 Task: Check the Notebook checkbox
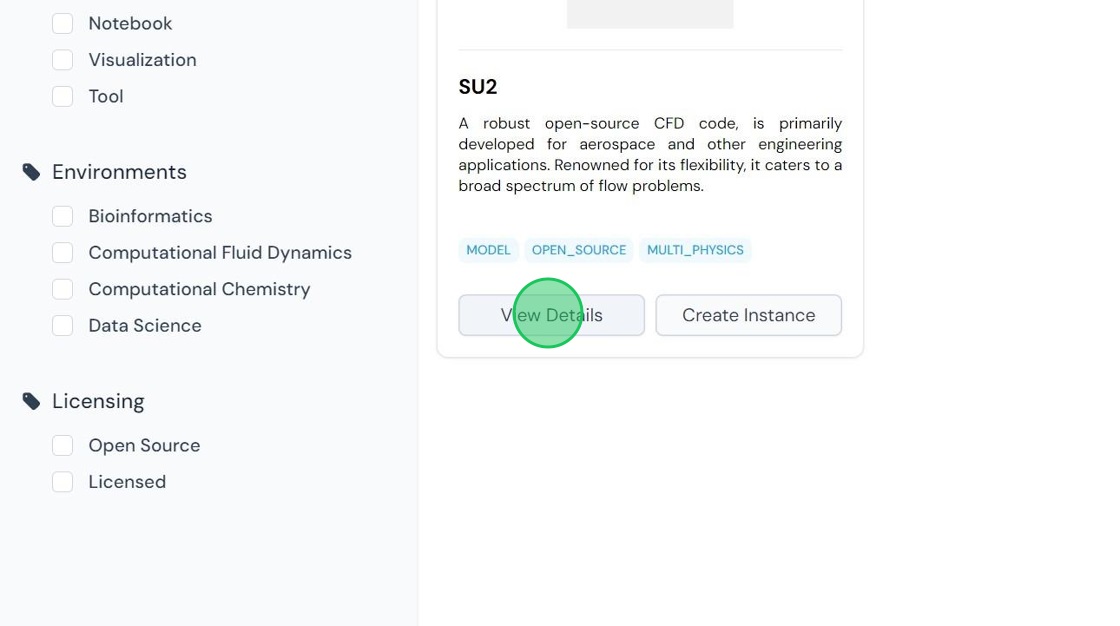pos(62,24)
